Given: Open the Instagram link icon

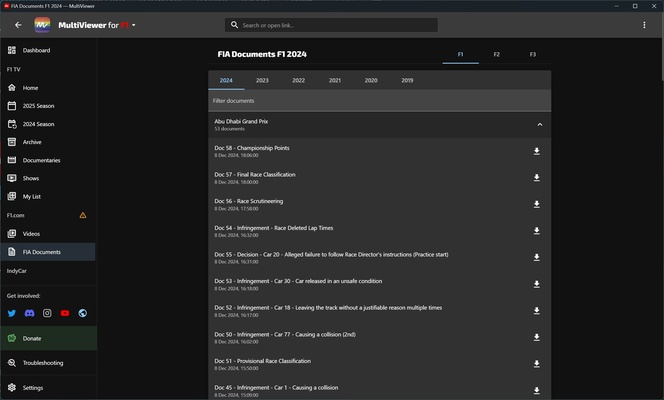Looking at the screenshot, I should tap(47, 313).
